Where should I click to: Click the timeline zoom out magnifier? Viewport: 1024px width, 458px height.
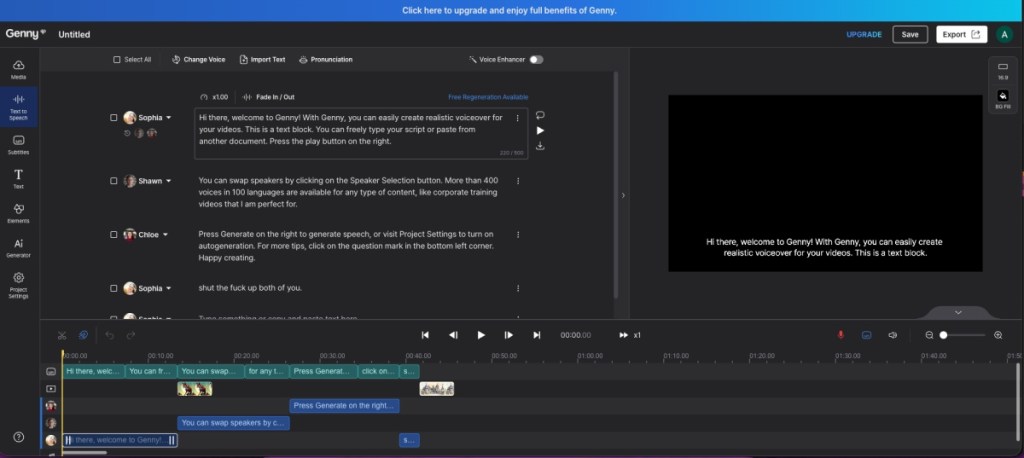[929, 335]
